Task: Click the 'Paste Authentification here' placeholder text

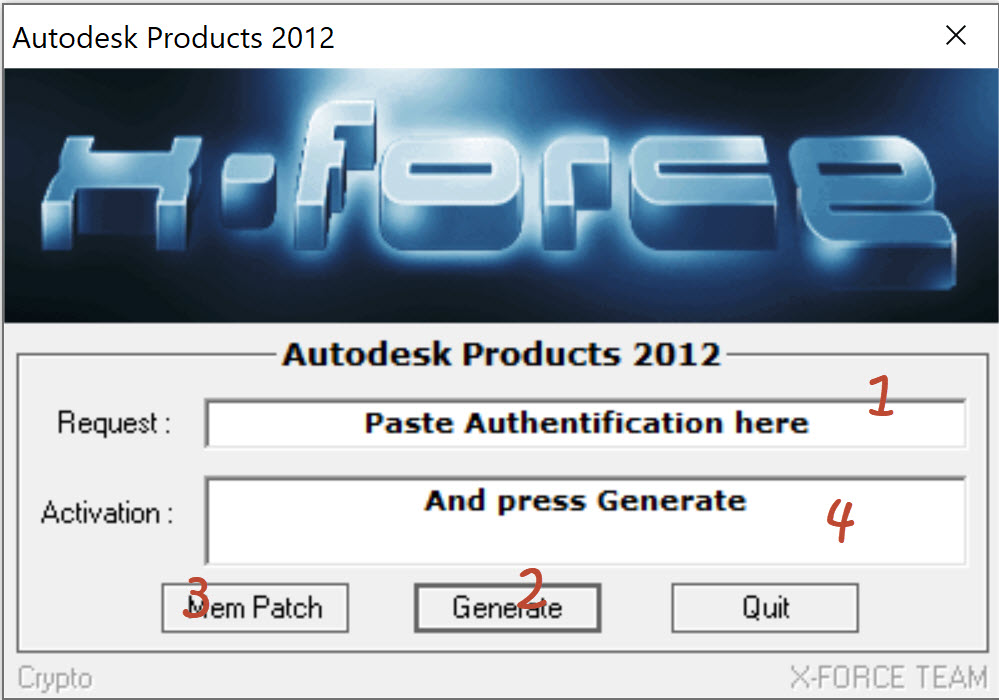Action: [x=585, y=422]
